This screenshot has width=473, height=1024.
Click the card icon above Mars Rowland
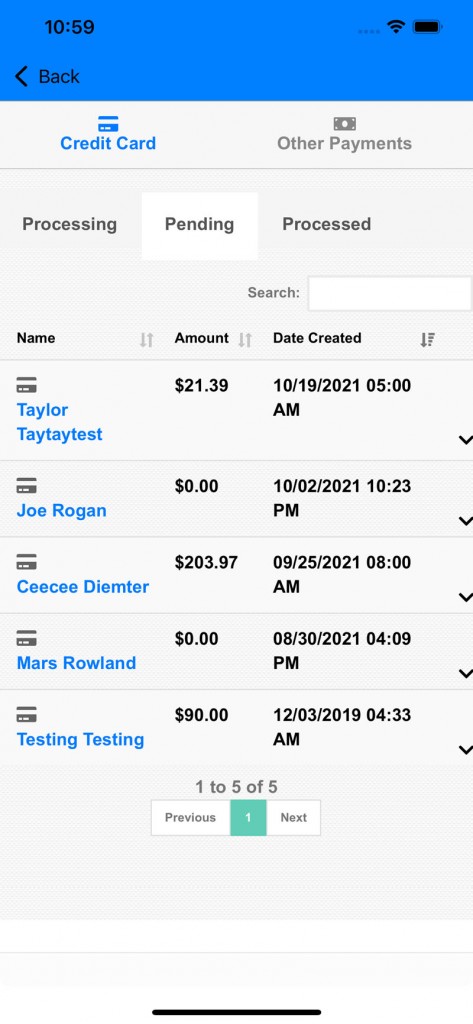[x=27, y=639]
